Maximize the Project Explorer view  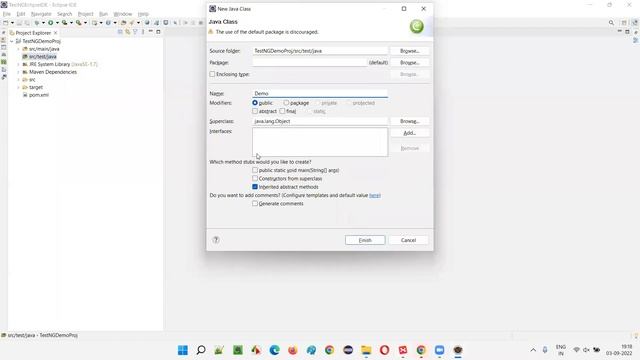pos(158,32)
